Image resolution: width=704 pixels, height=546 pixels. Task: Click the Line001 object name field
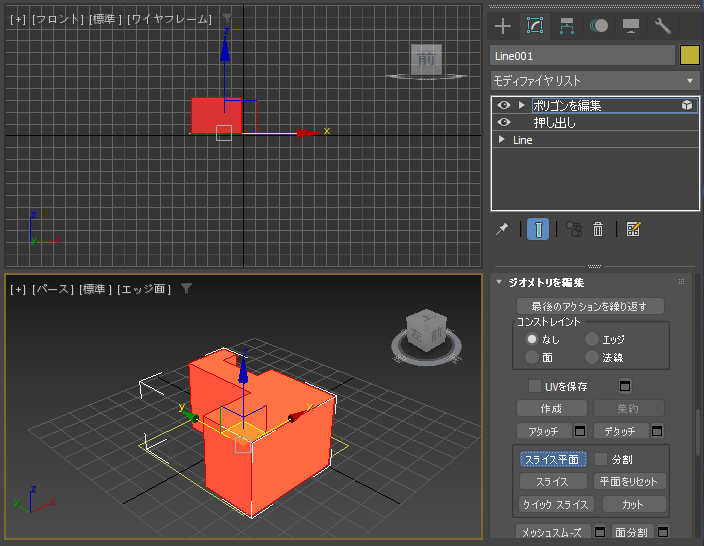[x=582, y=56]
